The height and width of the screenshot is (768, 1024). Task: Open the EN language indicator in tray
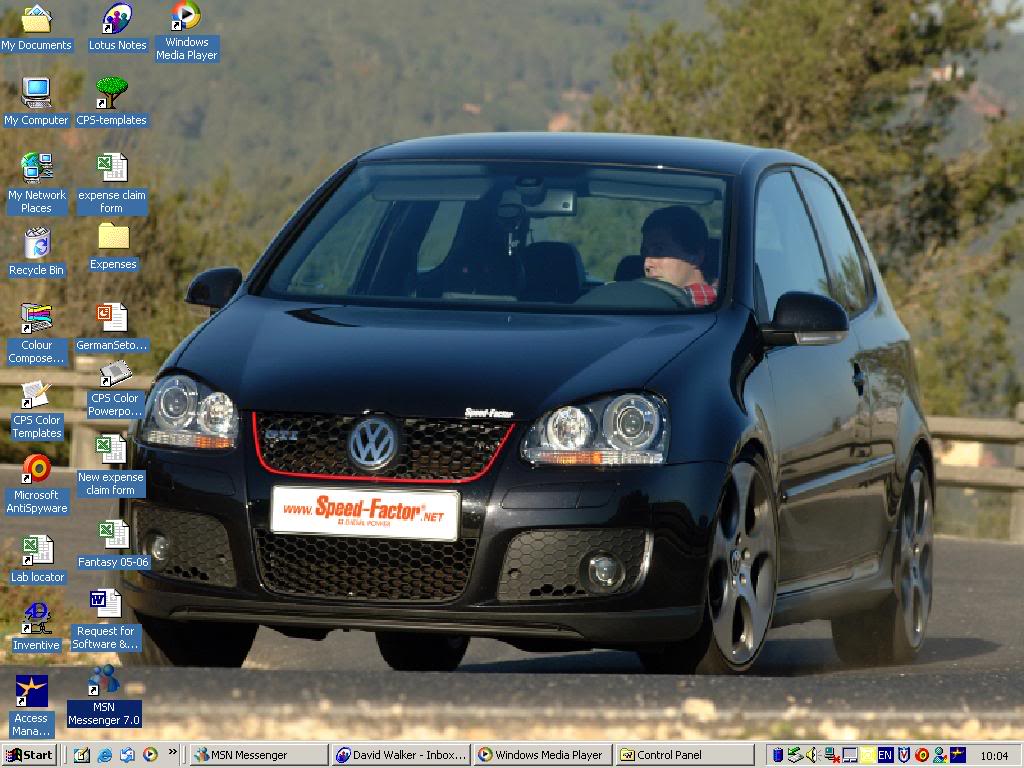point(885,755)
